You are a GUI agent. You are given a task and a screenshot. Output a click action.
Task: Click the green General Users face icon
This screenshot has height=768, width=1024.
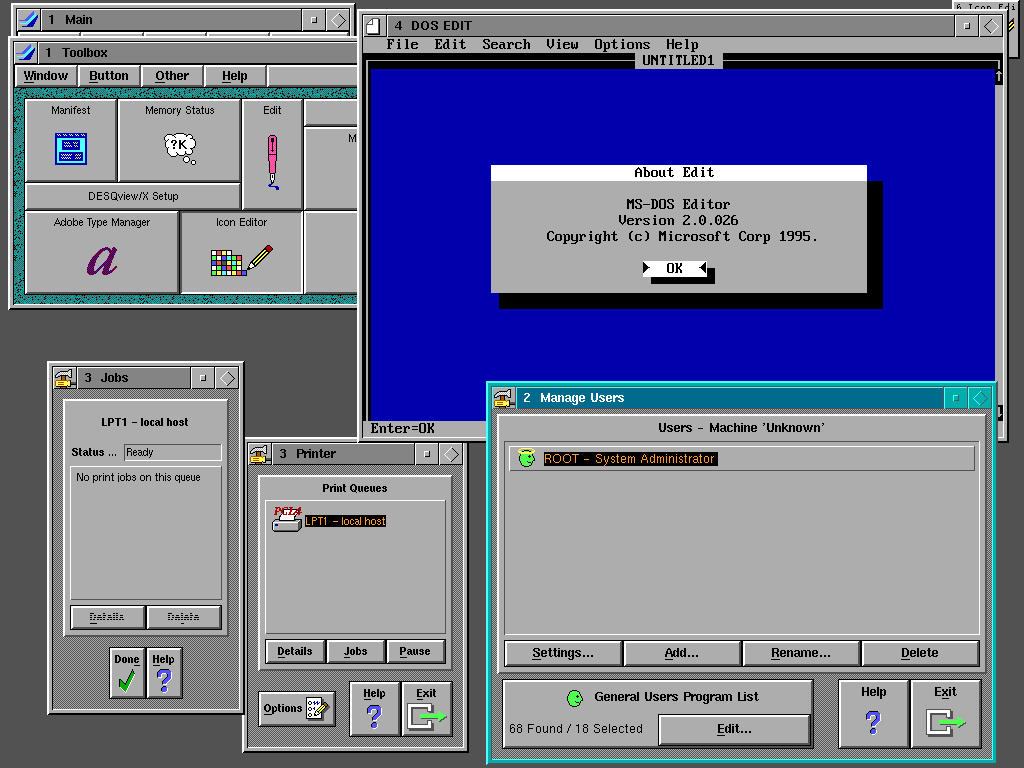(575, 698)
